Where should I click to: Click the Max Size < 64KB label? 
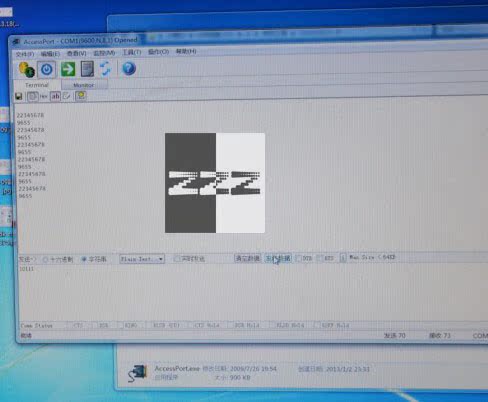[x=372, y=257]
